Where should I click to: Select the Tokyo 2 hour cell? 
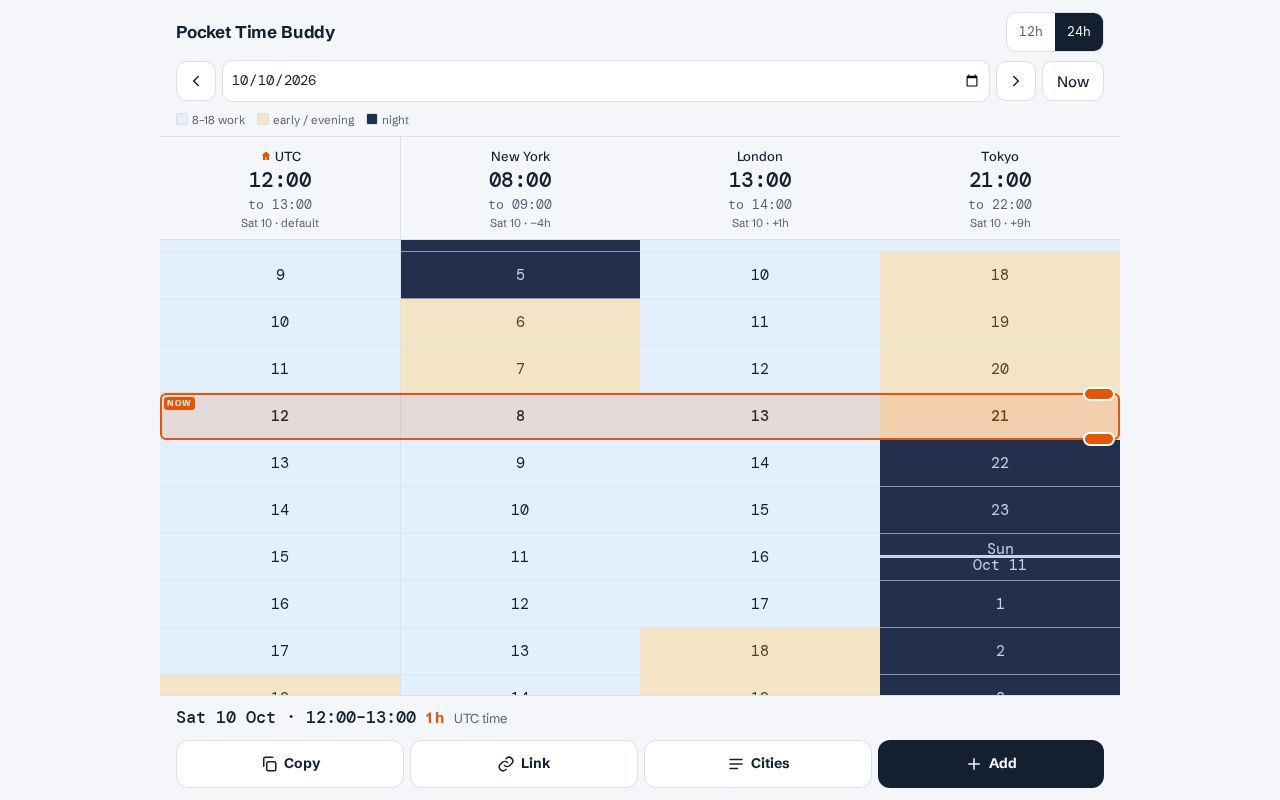tap(1000, 651)
